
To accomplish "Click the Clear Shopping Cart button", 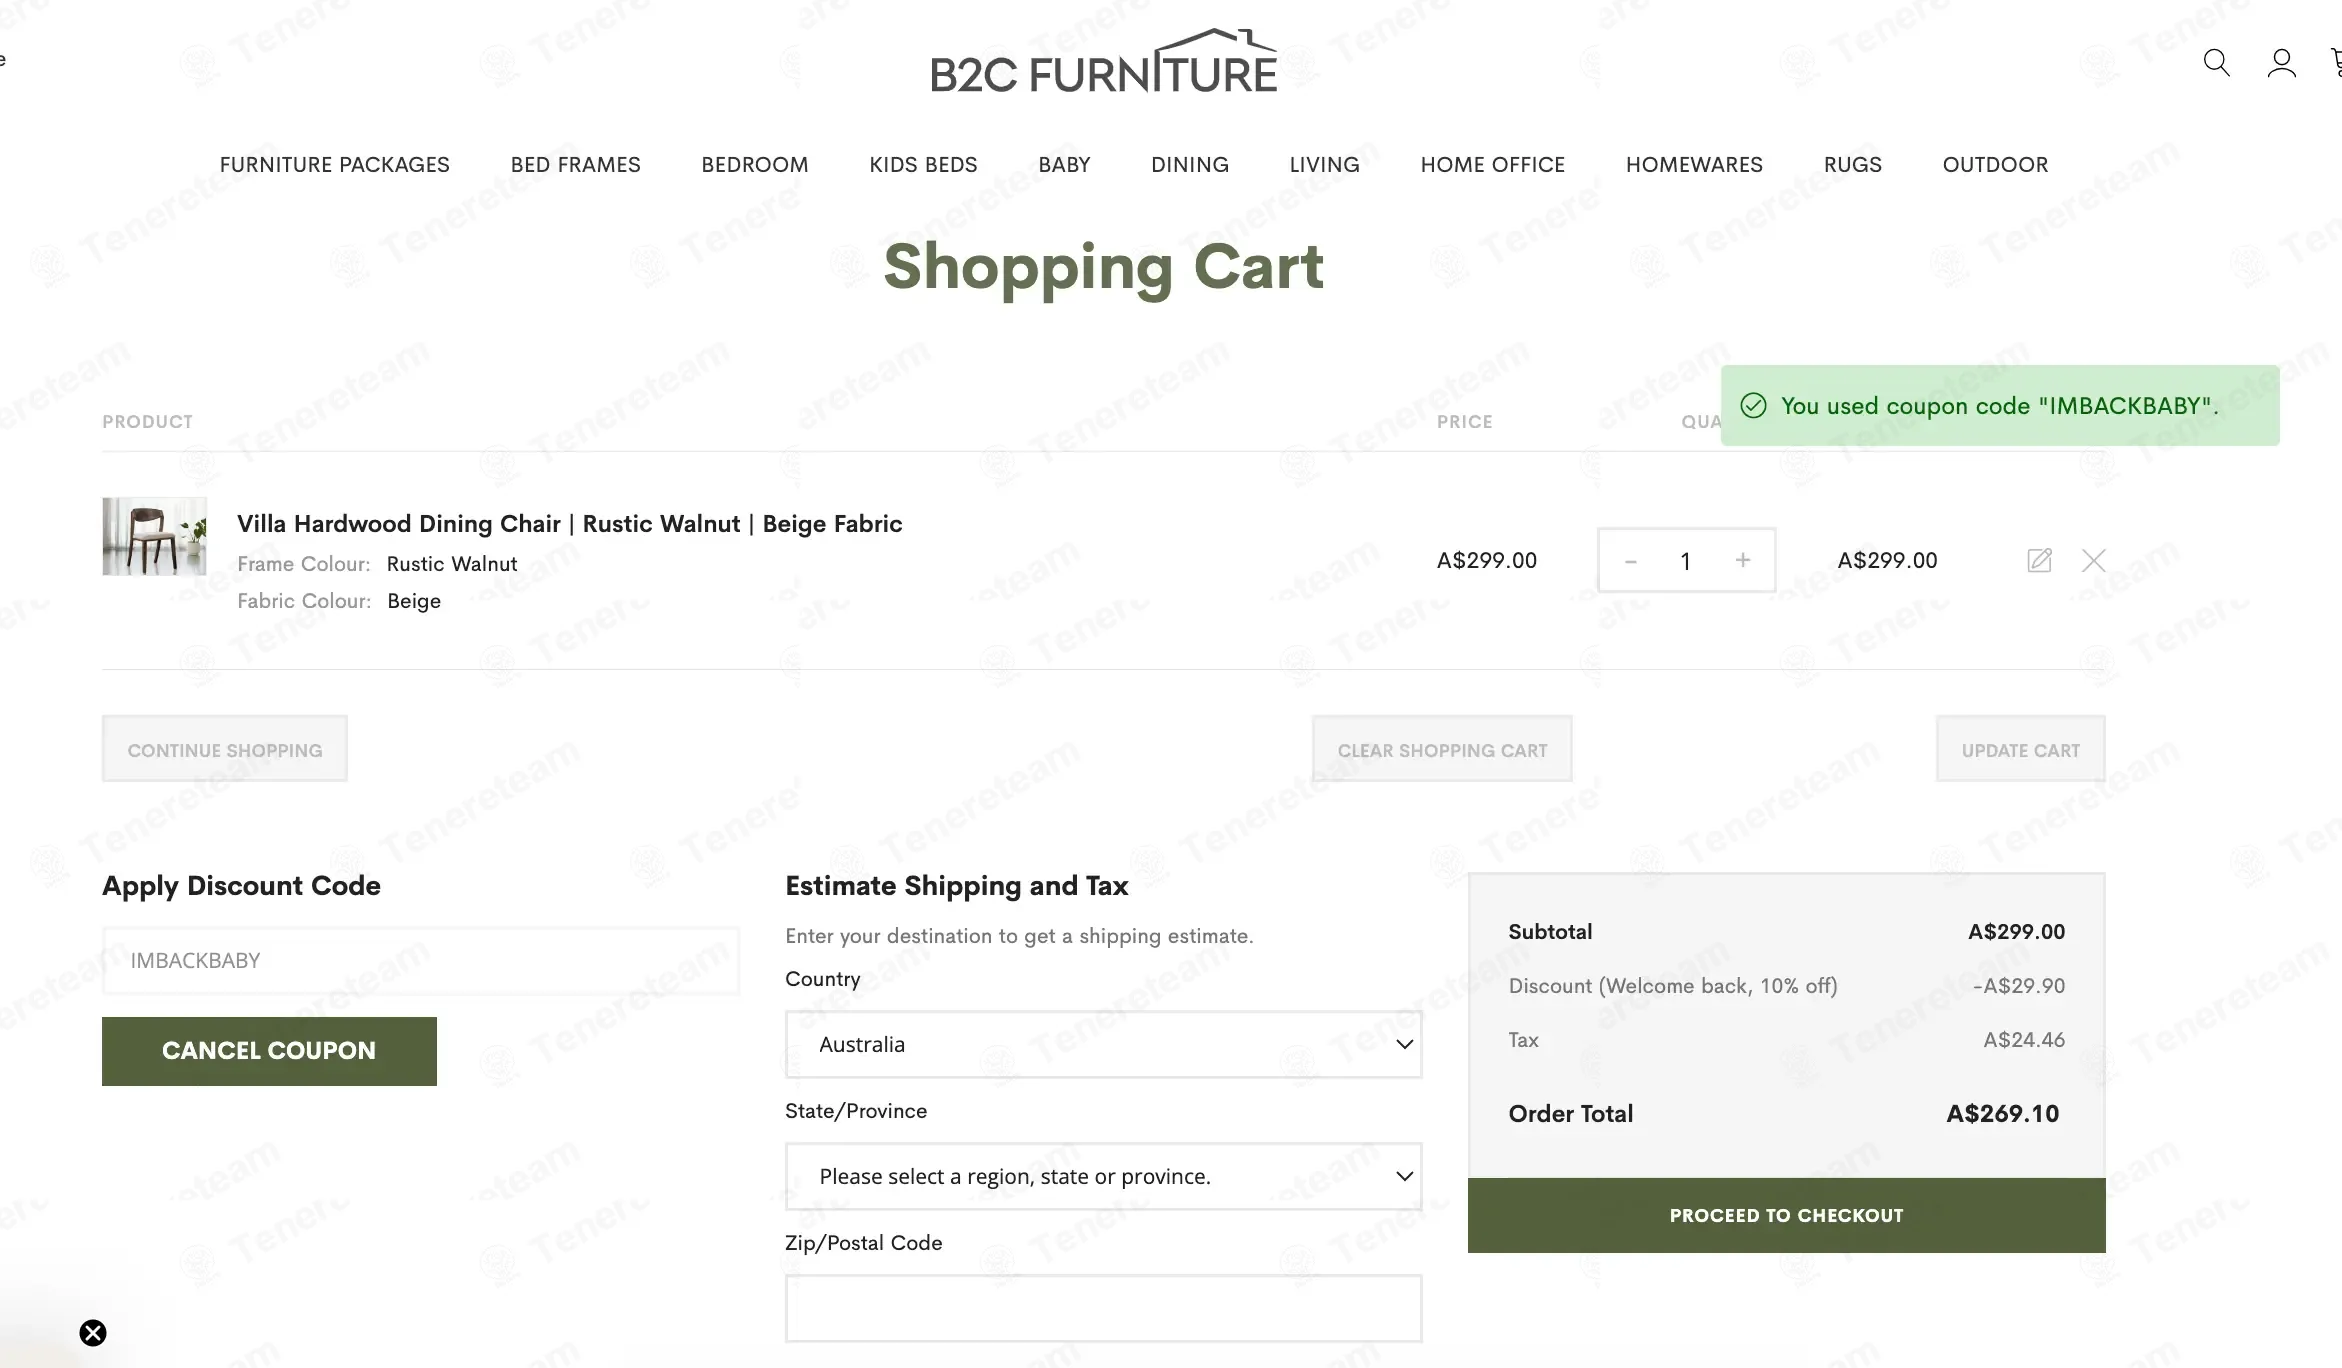I will click(1442, 749).
